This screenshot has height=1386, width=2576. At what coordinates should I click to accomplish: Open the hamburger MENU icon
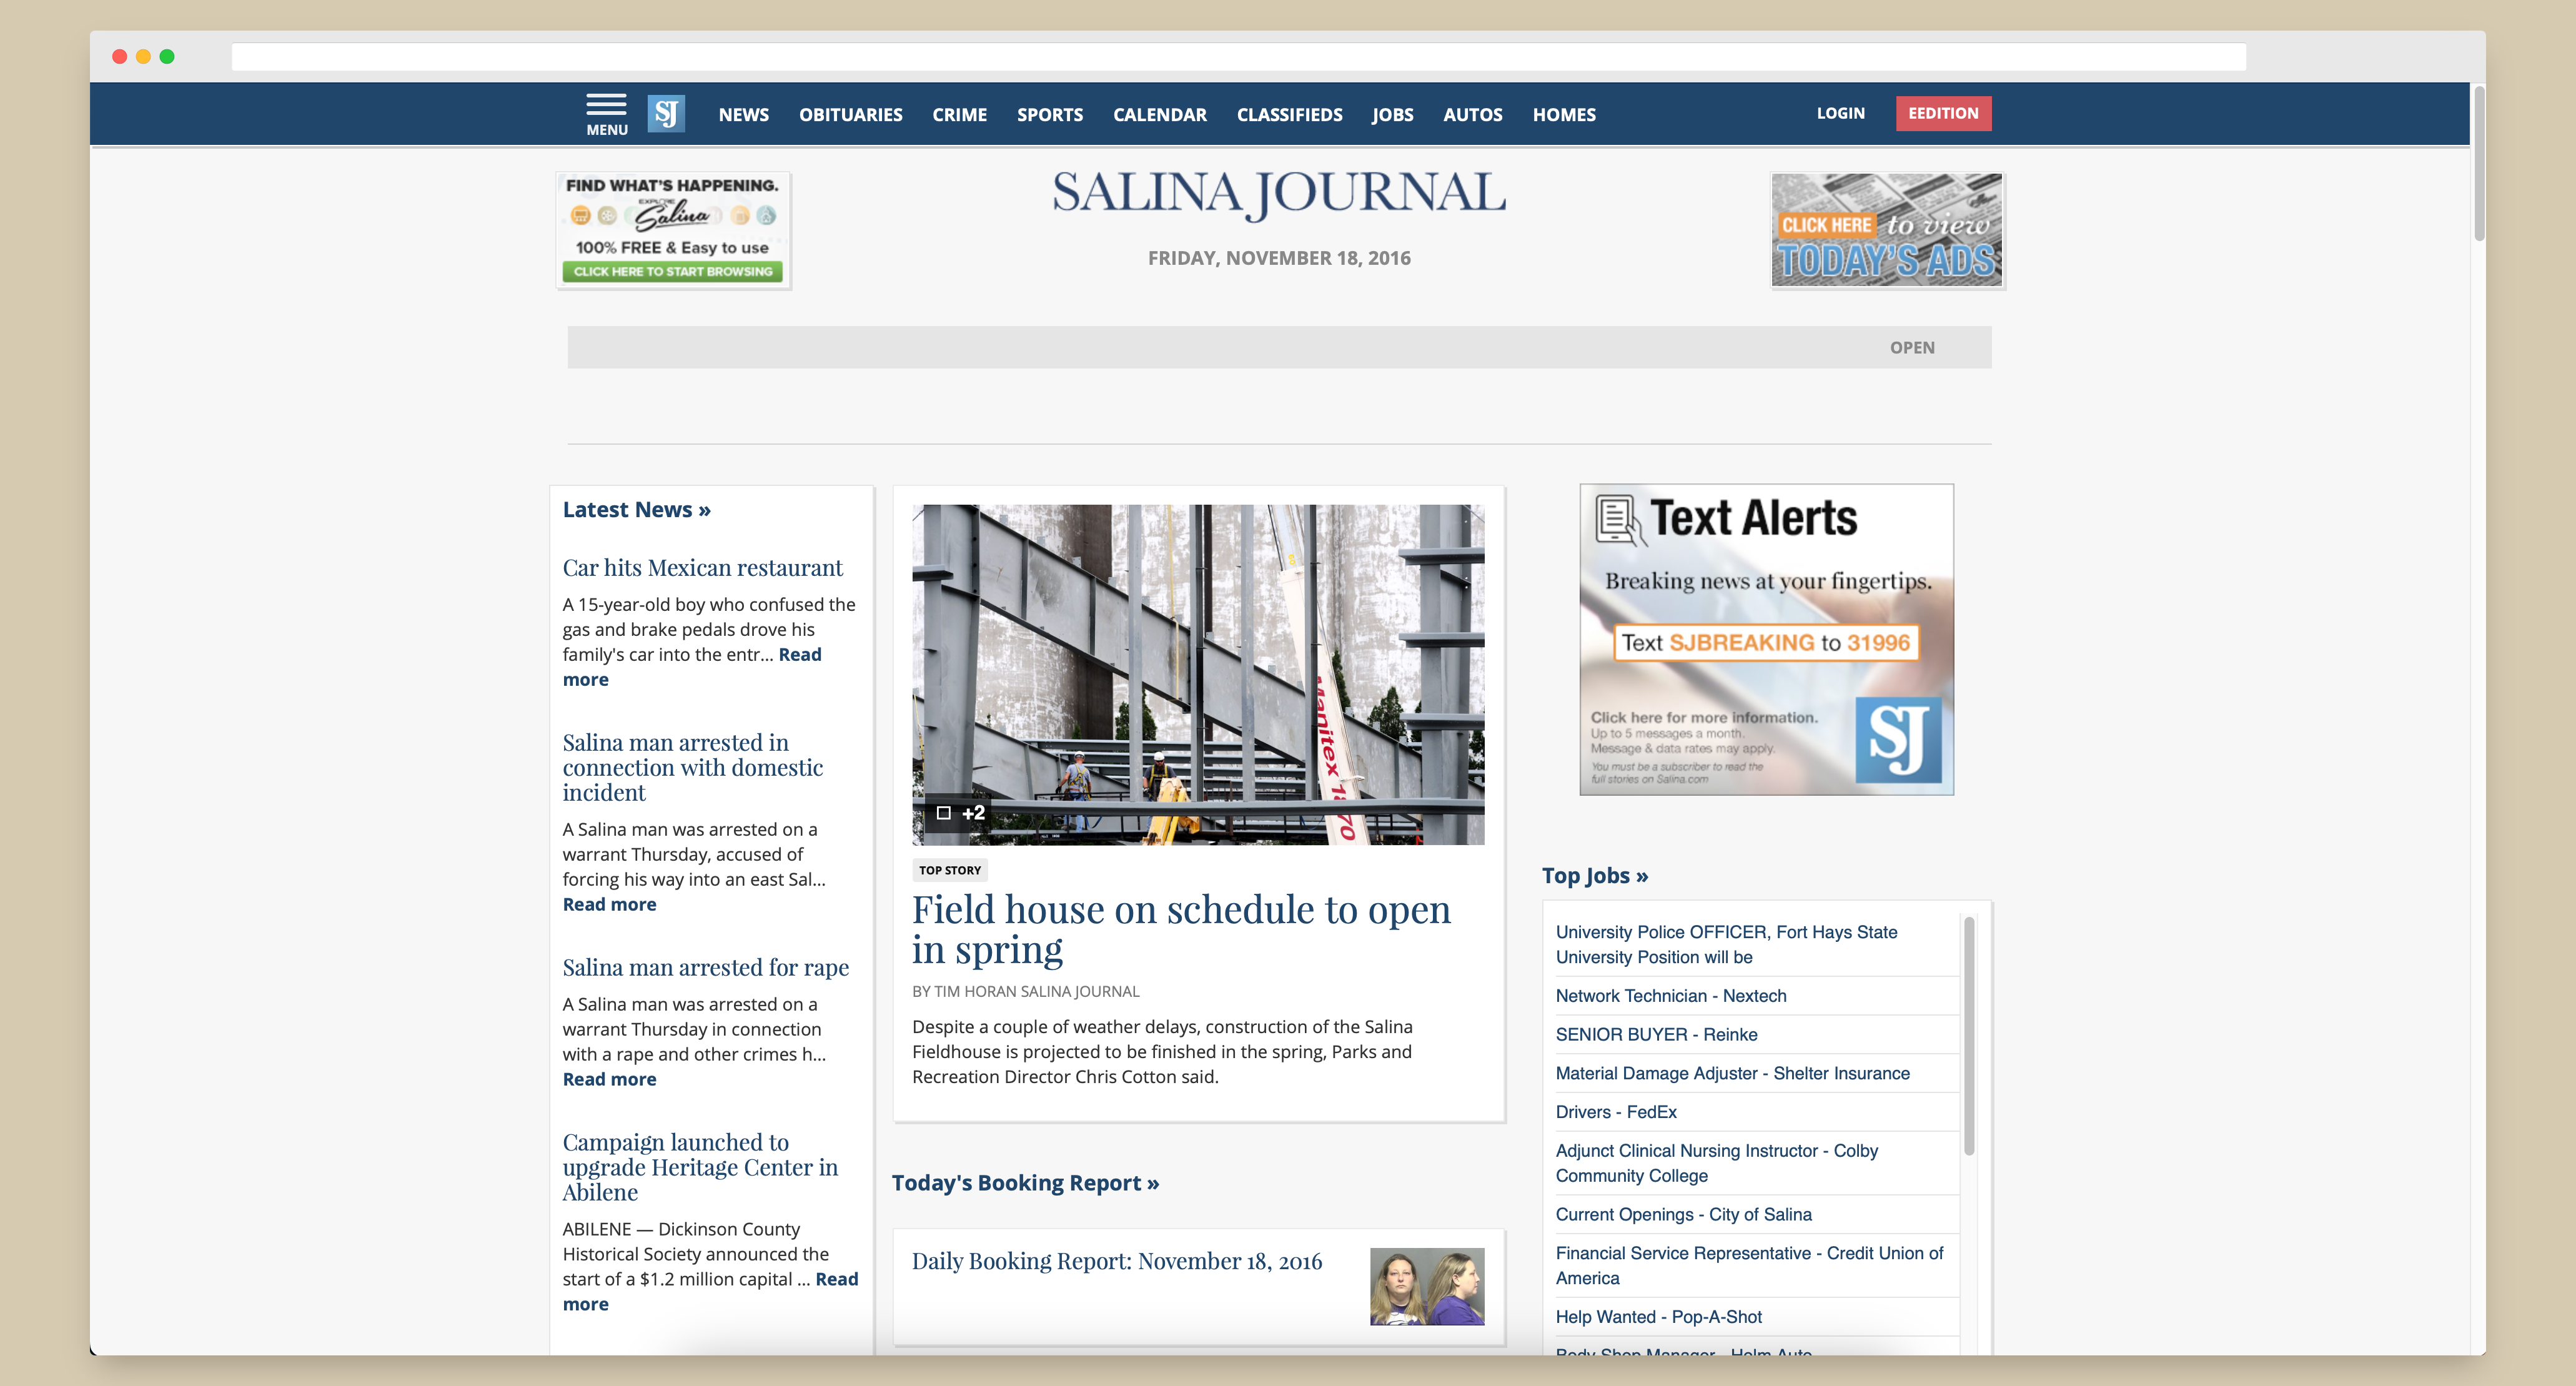(606, 114)
